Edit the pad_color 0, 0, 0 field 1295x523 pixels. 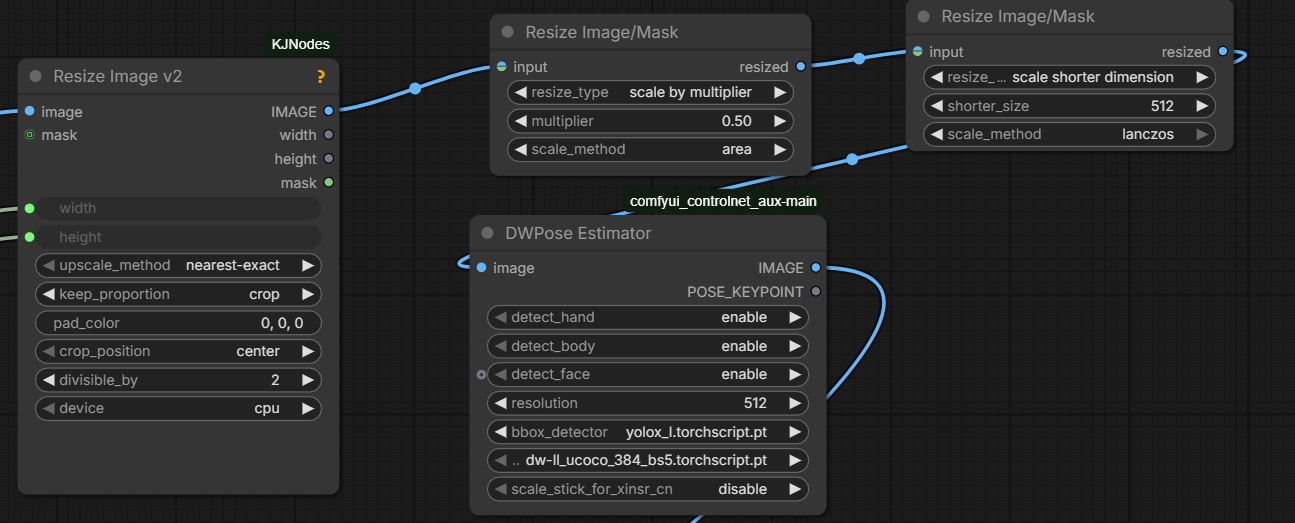coord(178,323)
